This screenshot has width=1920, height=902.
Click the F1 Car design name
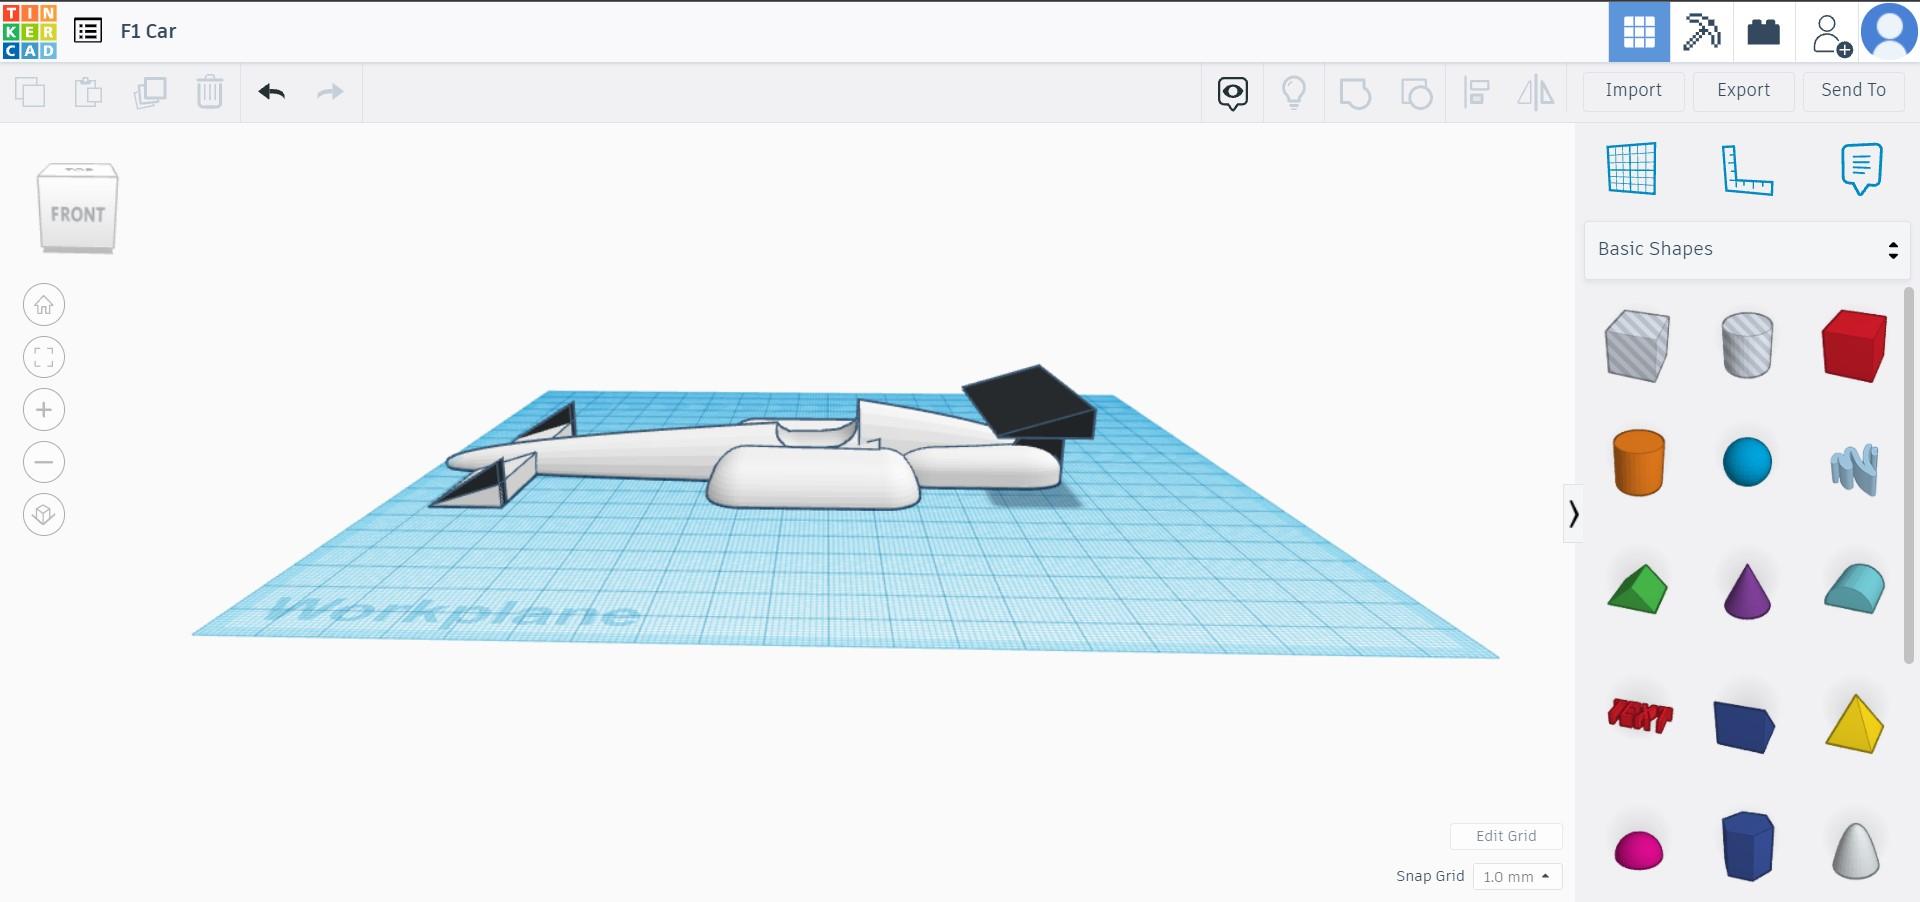coord(148,31)
